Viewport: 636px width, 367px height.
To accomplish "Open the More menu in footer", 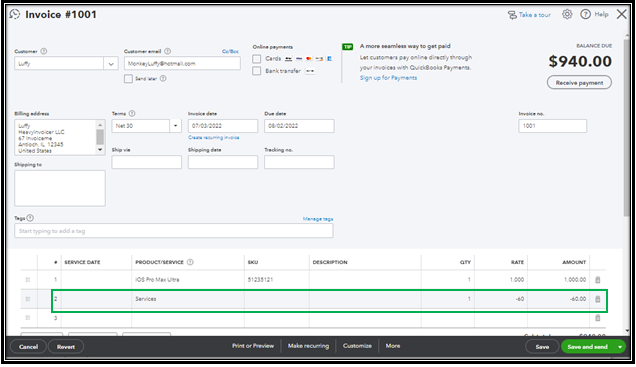I will tap(393, 346).
